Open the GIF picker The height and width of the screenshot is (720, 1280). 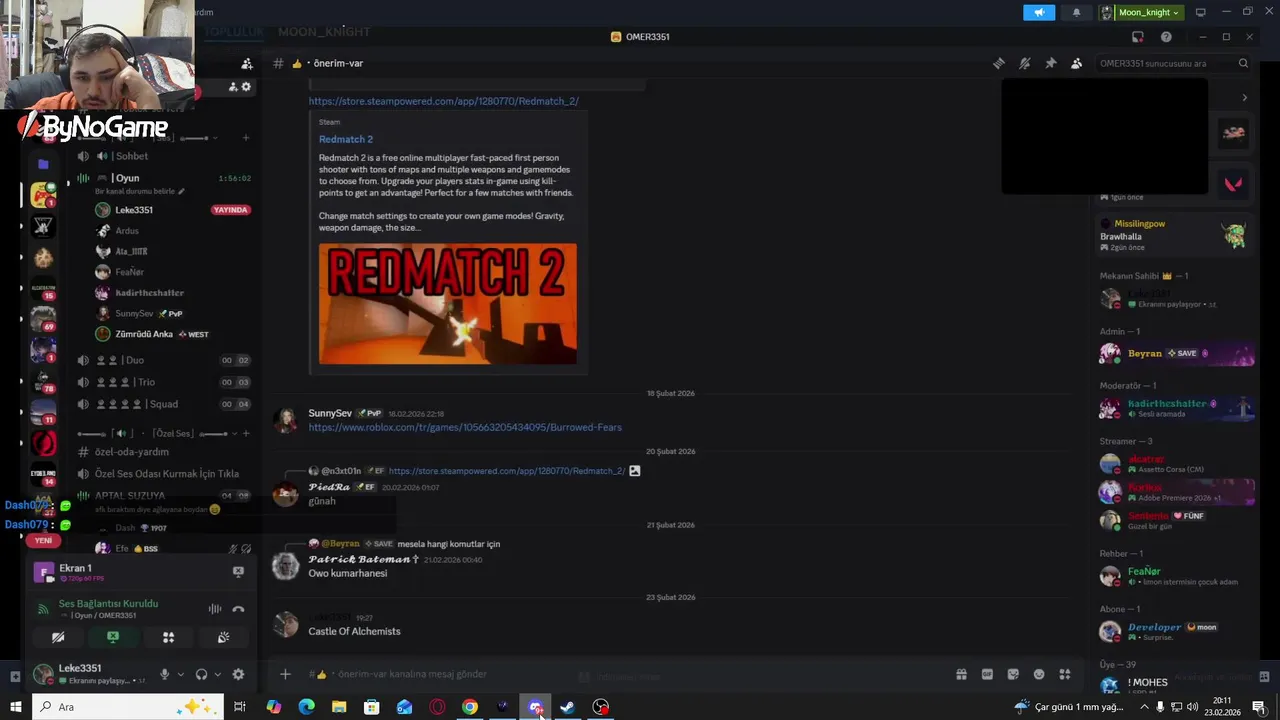coord(987,674)
